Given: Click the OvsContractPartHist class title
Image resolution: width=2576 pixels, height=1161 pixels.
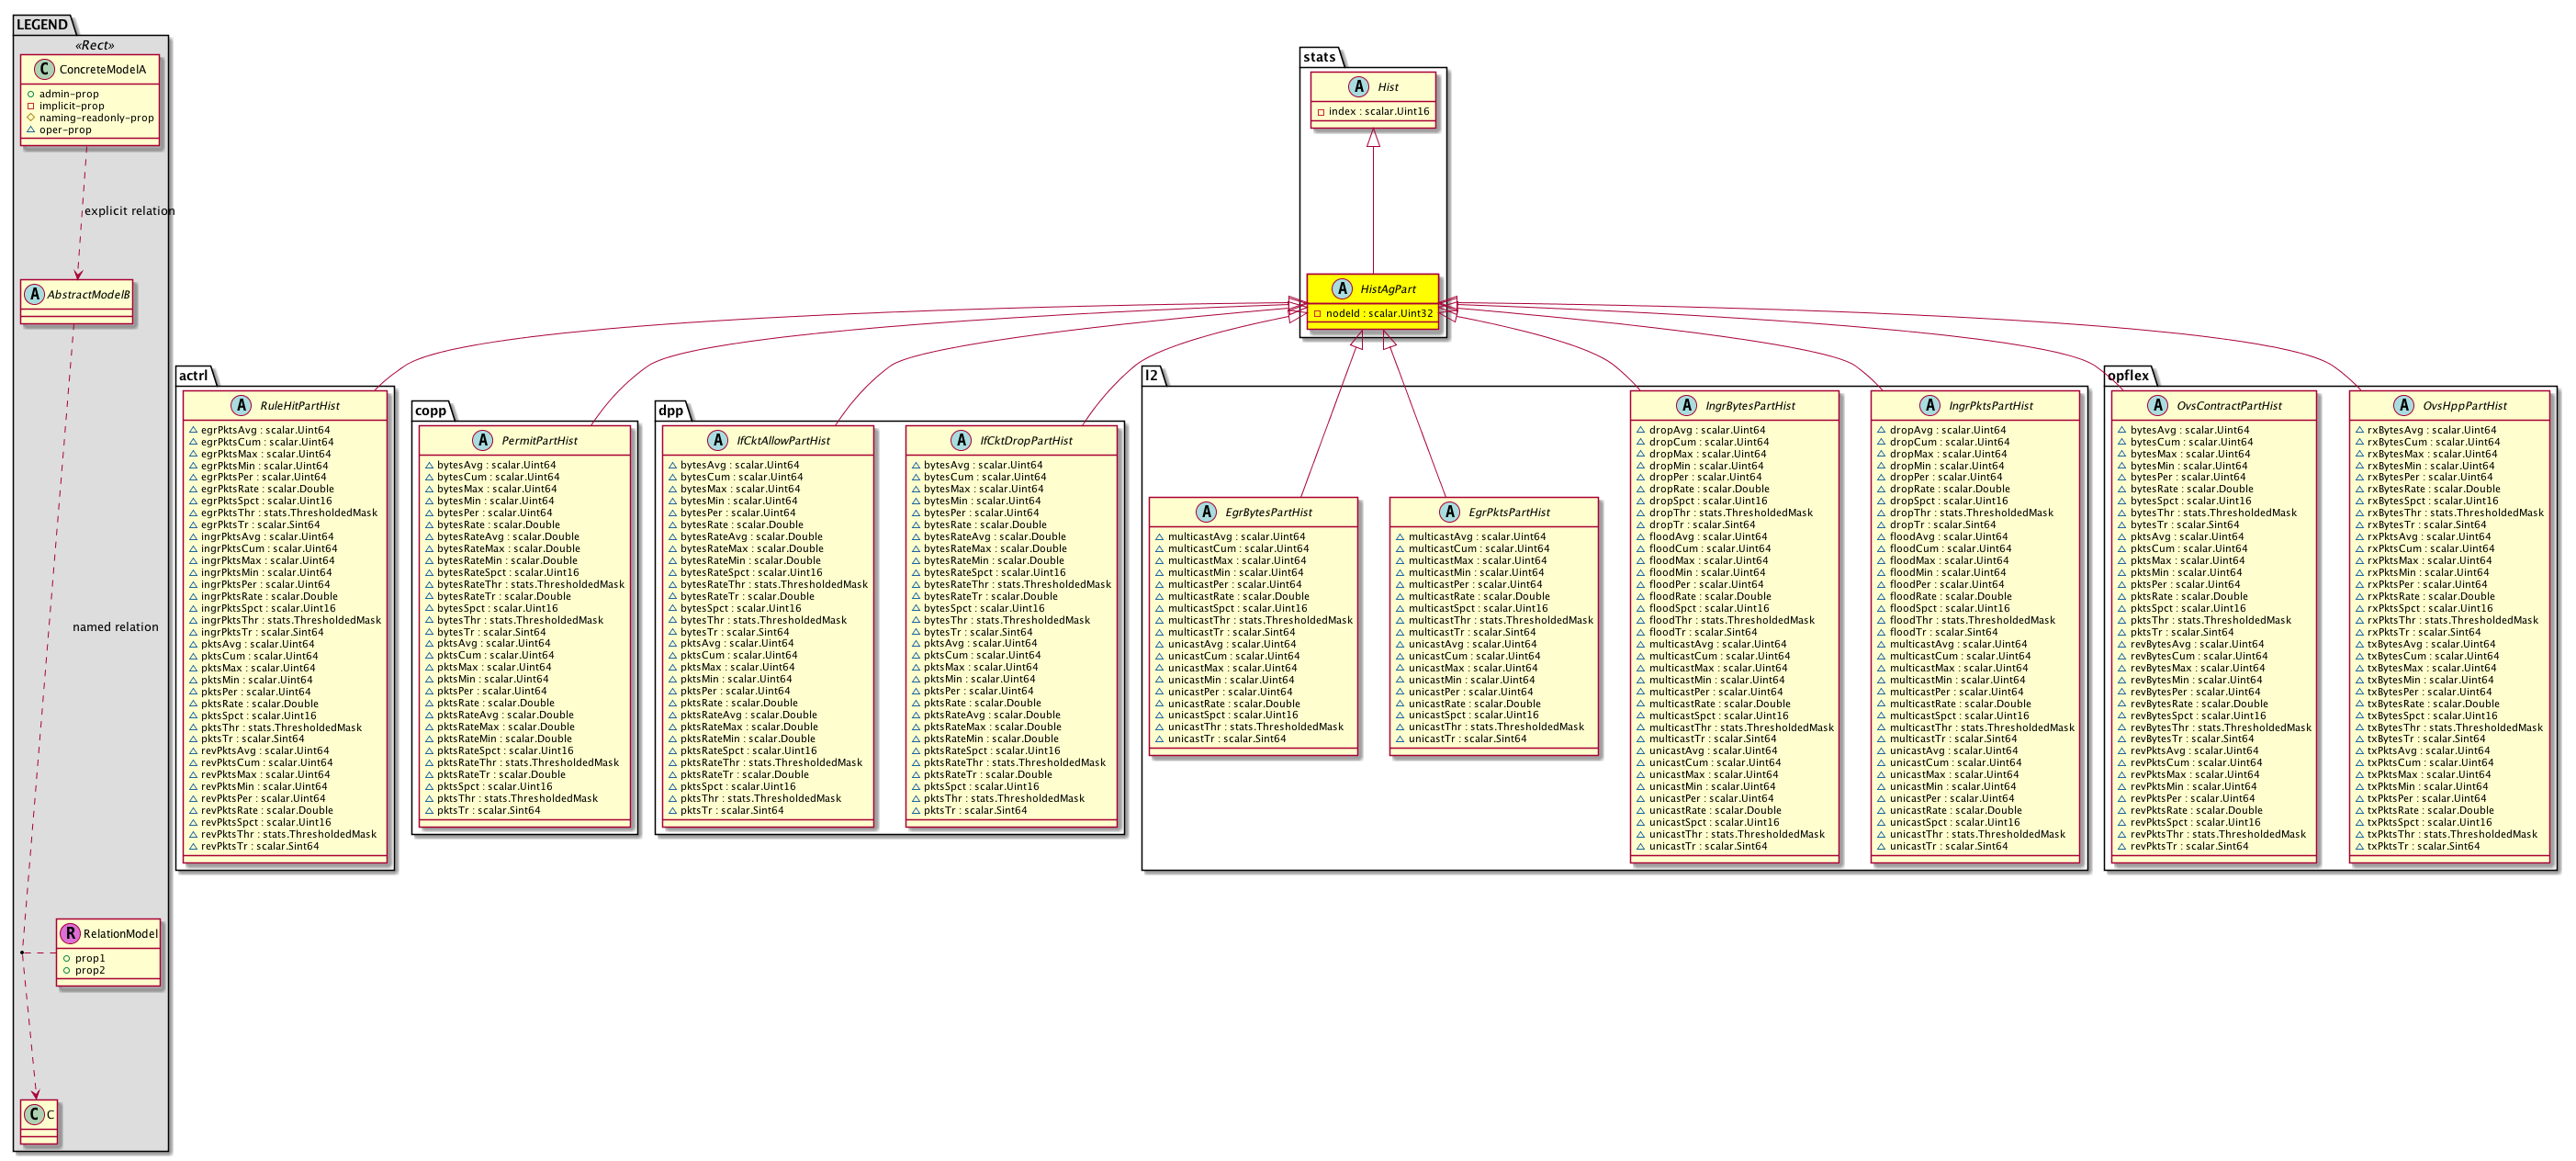Looking at the screenshot, I should pyautogui.click(x=2229, y=405).
